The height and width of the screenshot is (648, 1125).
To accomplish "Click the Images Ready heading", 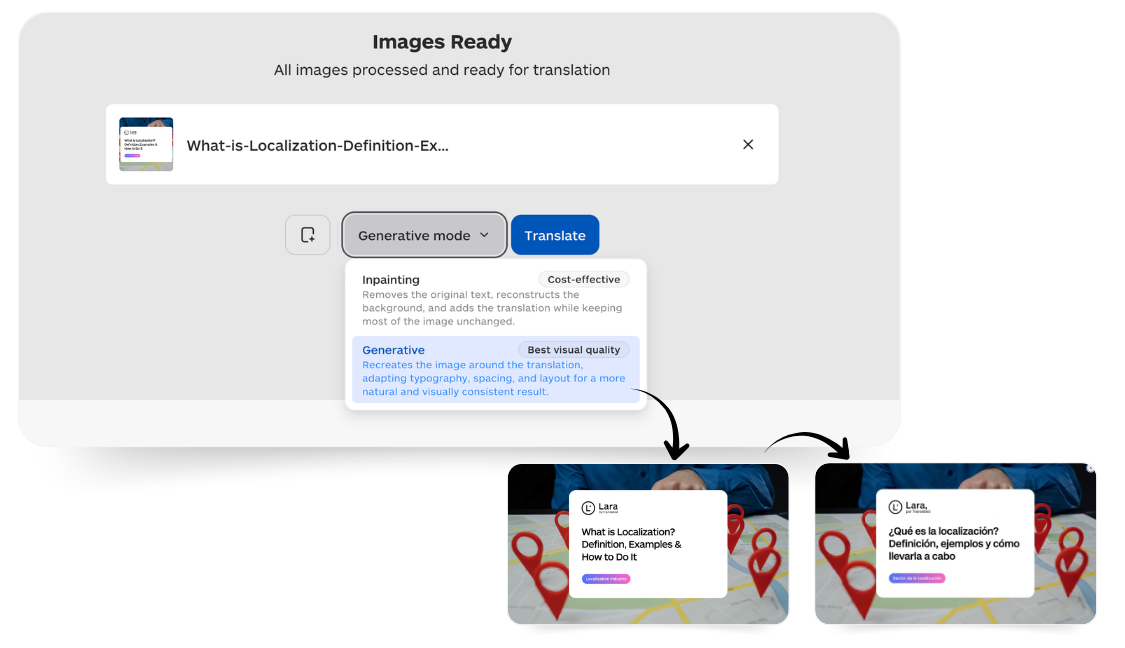I will [x=442, y=42].
